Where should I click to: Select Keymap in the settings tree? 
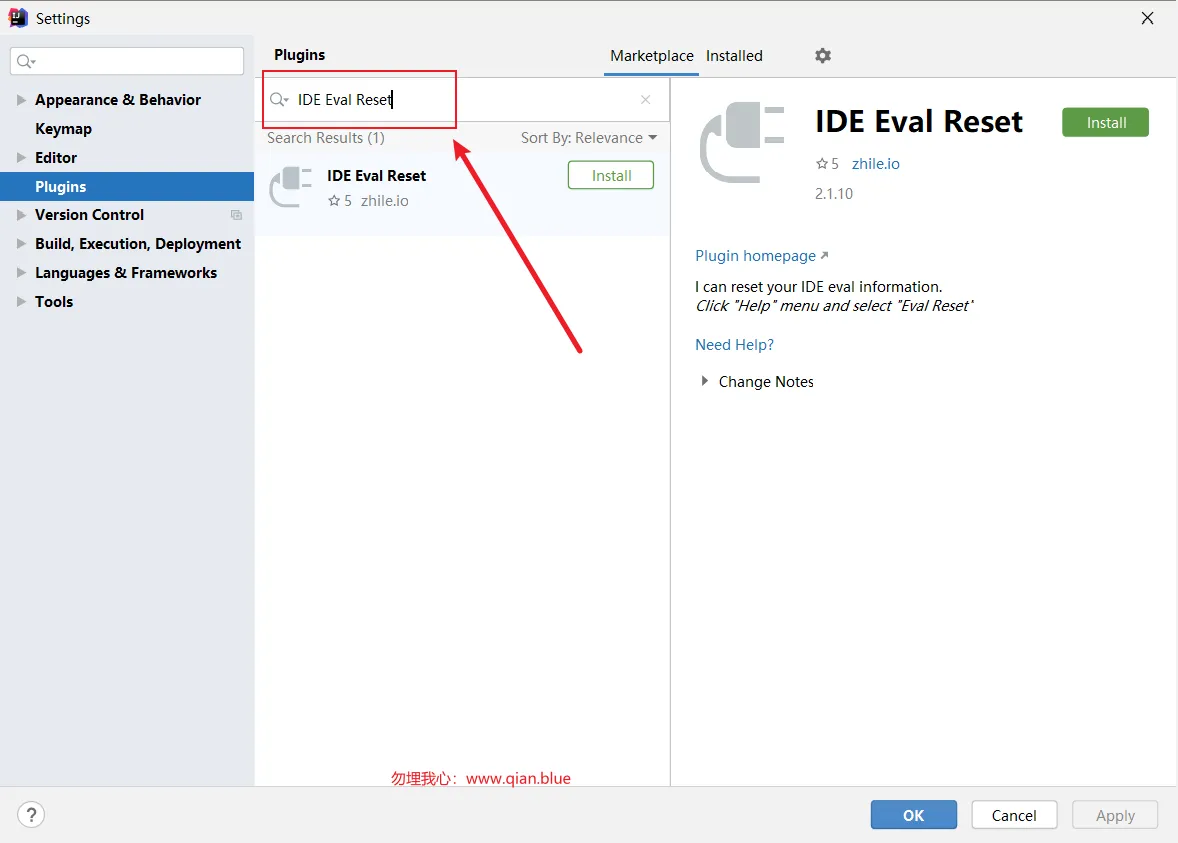pos(63,129)
